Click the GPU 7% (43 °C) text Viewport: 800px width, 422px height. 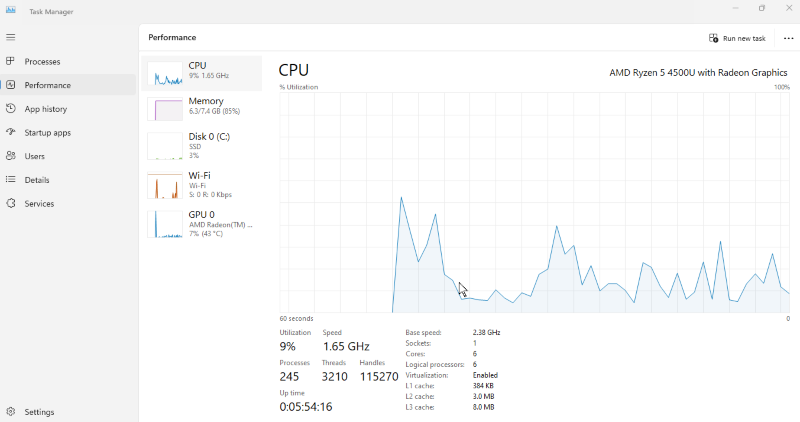[x=206, y=234]
